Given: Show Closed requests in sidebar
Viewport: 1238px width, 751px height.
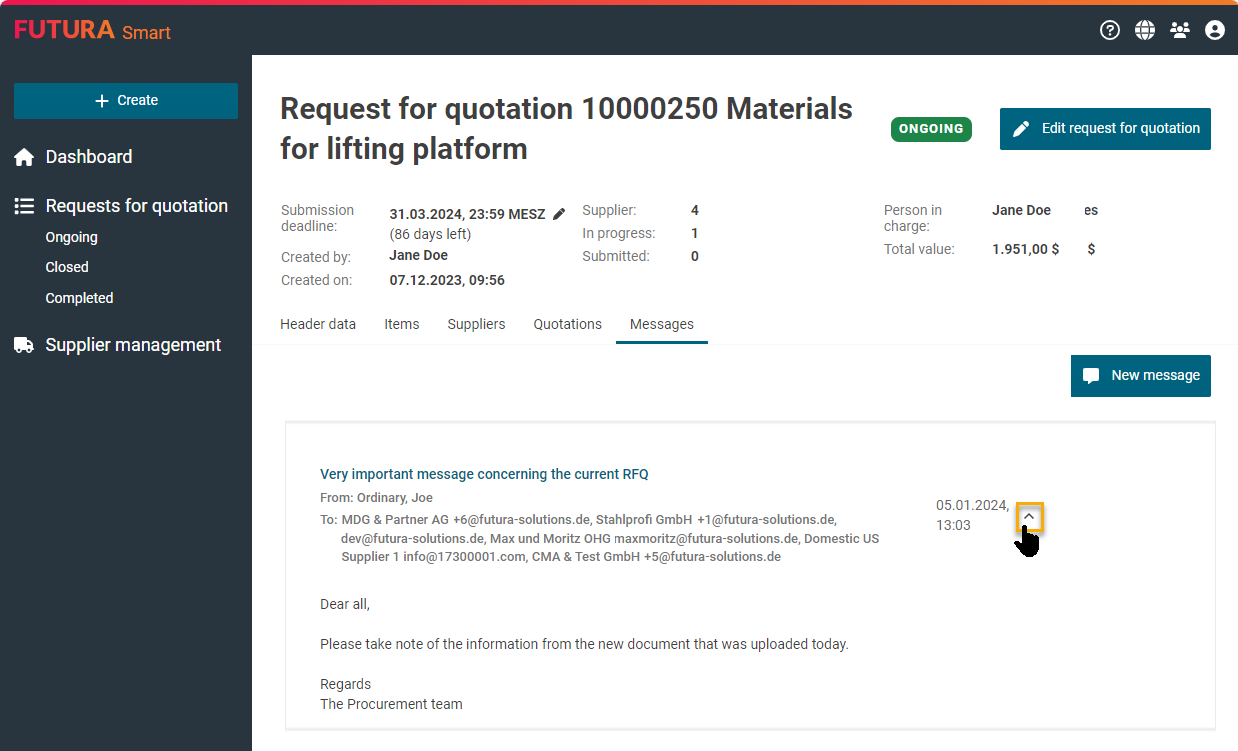Looking at the screenshot, I should click(x=67, y=267).
